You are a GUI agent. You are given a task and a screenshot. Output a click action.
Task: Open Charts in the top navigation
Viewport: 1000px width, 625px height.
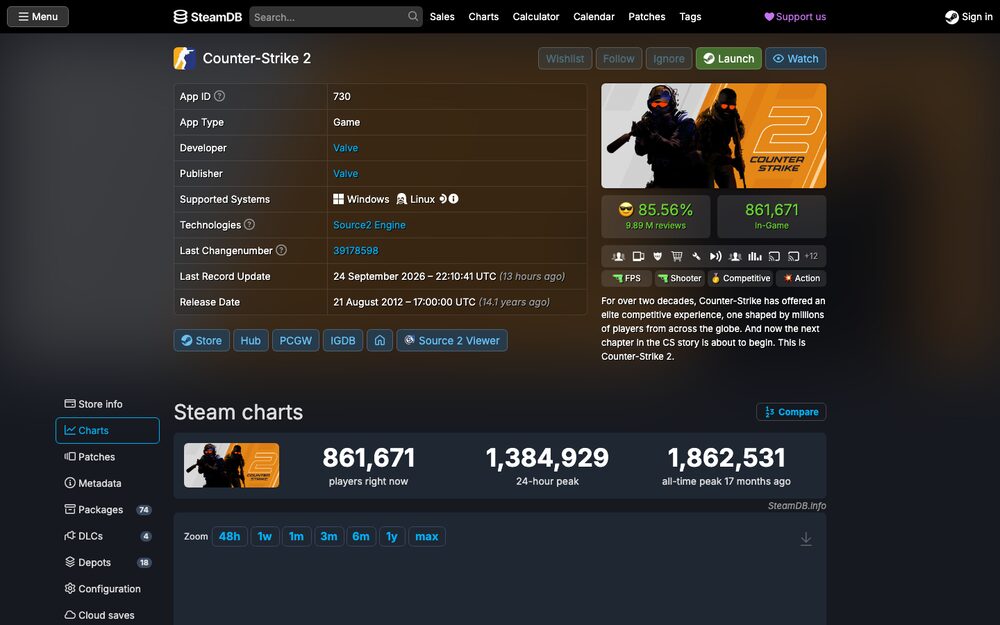(x=483, y=17)
